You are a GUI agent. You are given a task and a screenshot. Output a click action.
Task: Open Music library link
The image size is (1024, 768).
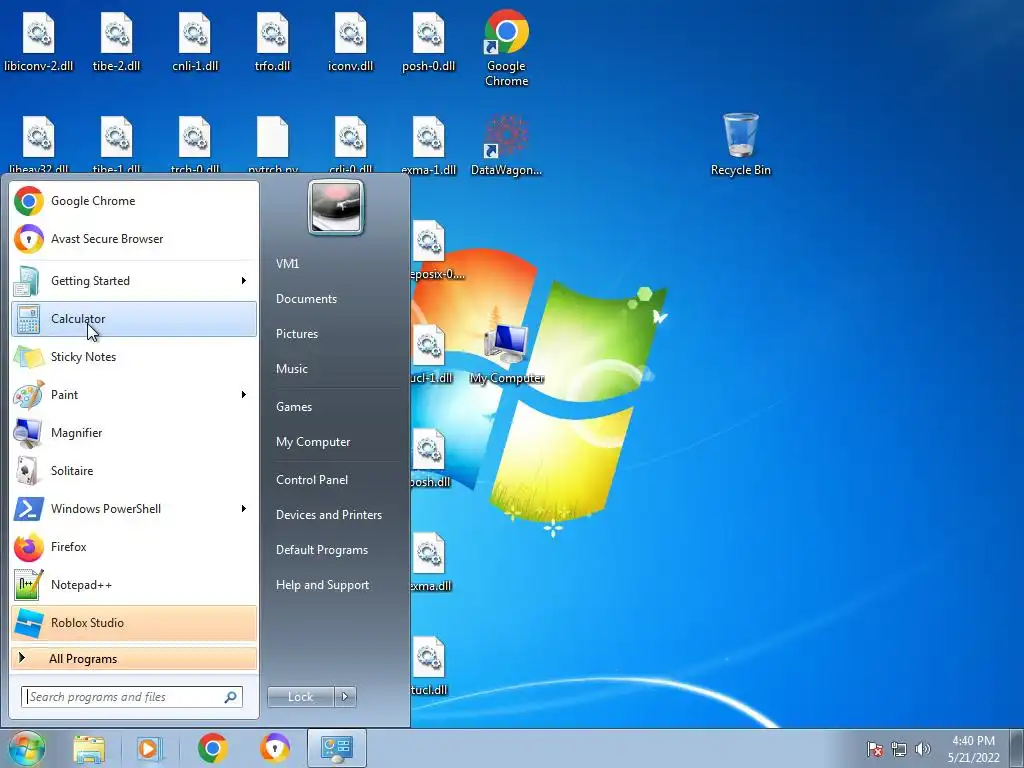point(291,369)
